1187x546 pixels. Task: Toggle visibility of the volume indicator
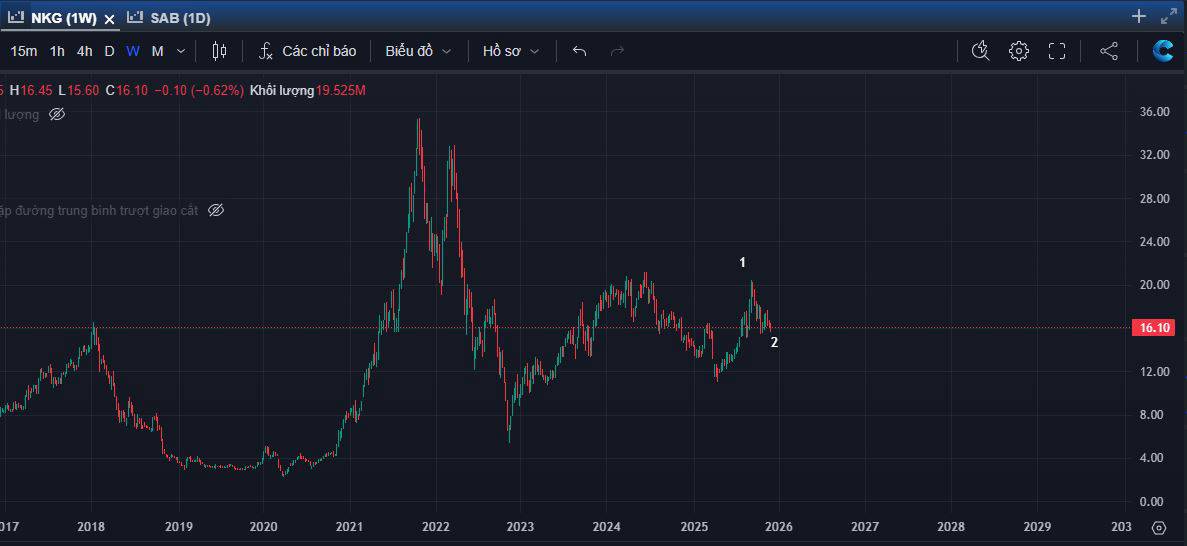[57, 114]
